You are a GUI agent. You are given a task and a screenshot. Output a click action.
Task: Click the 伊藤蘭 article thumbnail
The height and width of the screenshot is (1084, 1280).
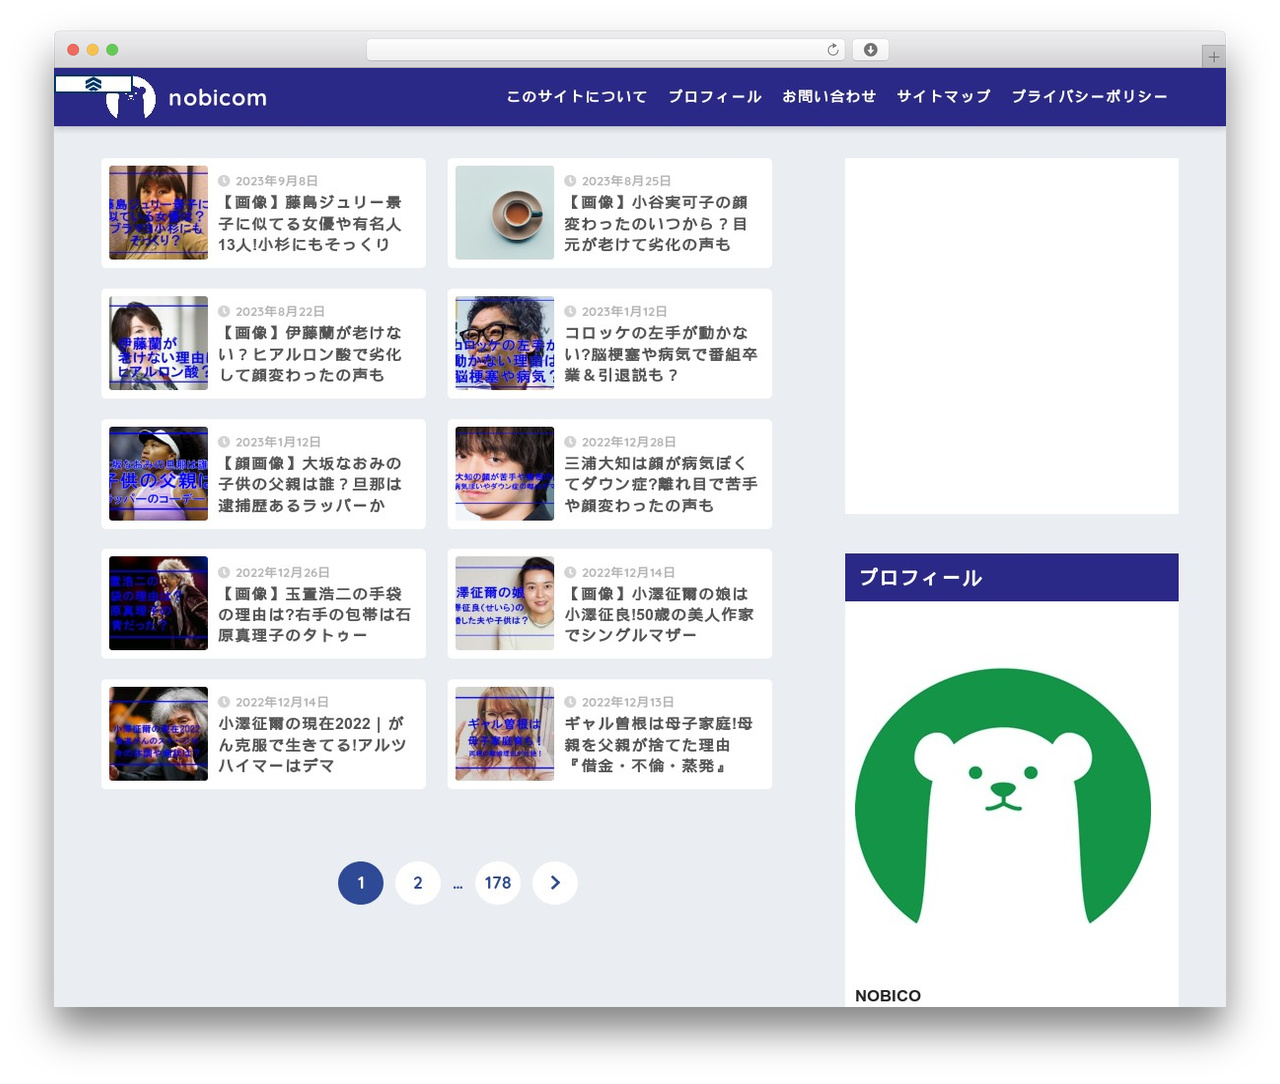pyautogui.click(x=158, y=343)
